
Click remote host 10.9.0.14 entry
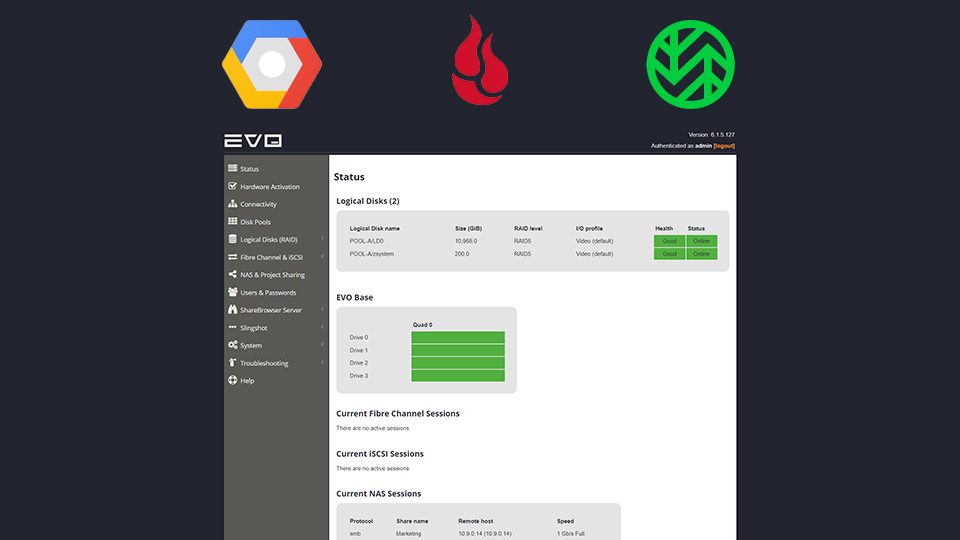click(485, 534)
